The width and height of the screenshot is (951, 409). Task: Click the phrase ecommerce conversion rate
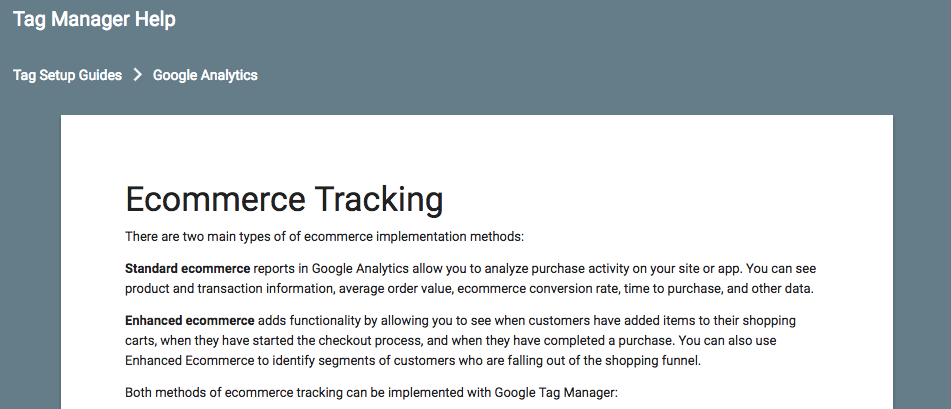[x=539, y=289]
